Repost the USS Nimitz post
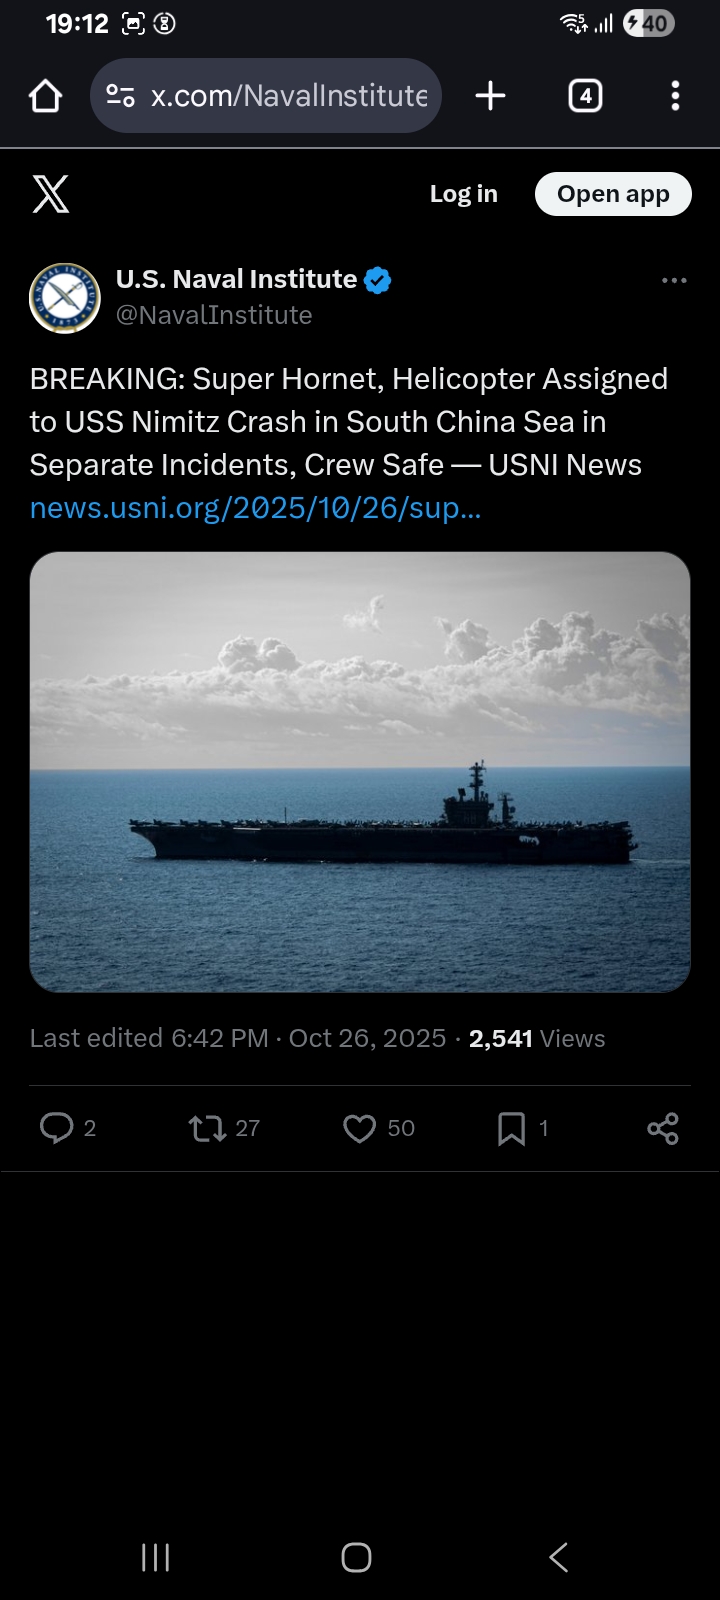Image resolution: width=720 pixels, height=1600 pixels. click(208, 1128)
